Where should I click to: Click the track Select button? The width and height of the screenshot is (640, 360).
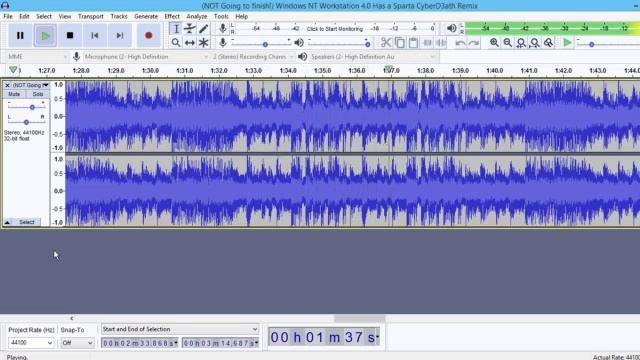pyautogui.click(x=27, y=222)
